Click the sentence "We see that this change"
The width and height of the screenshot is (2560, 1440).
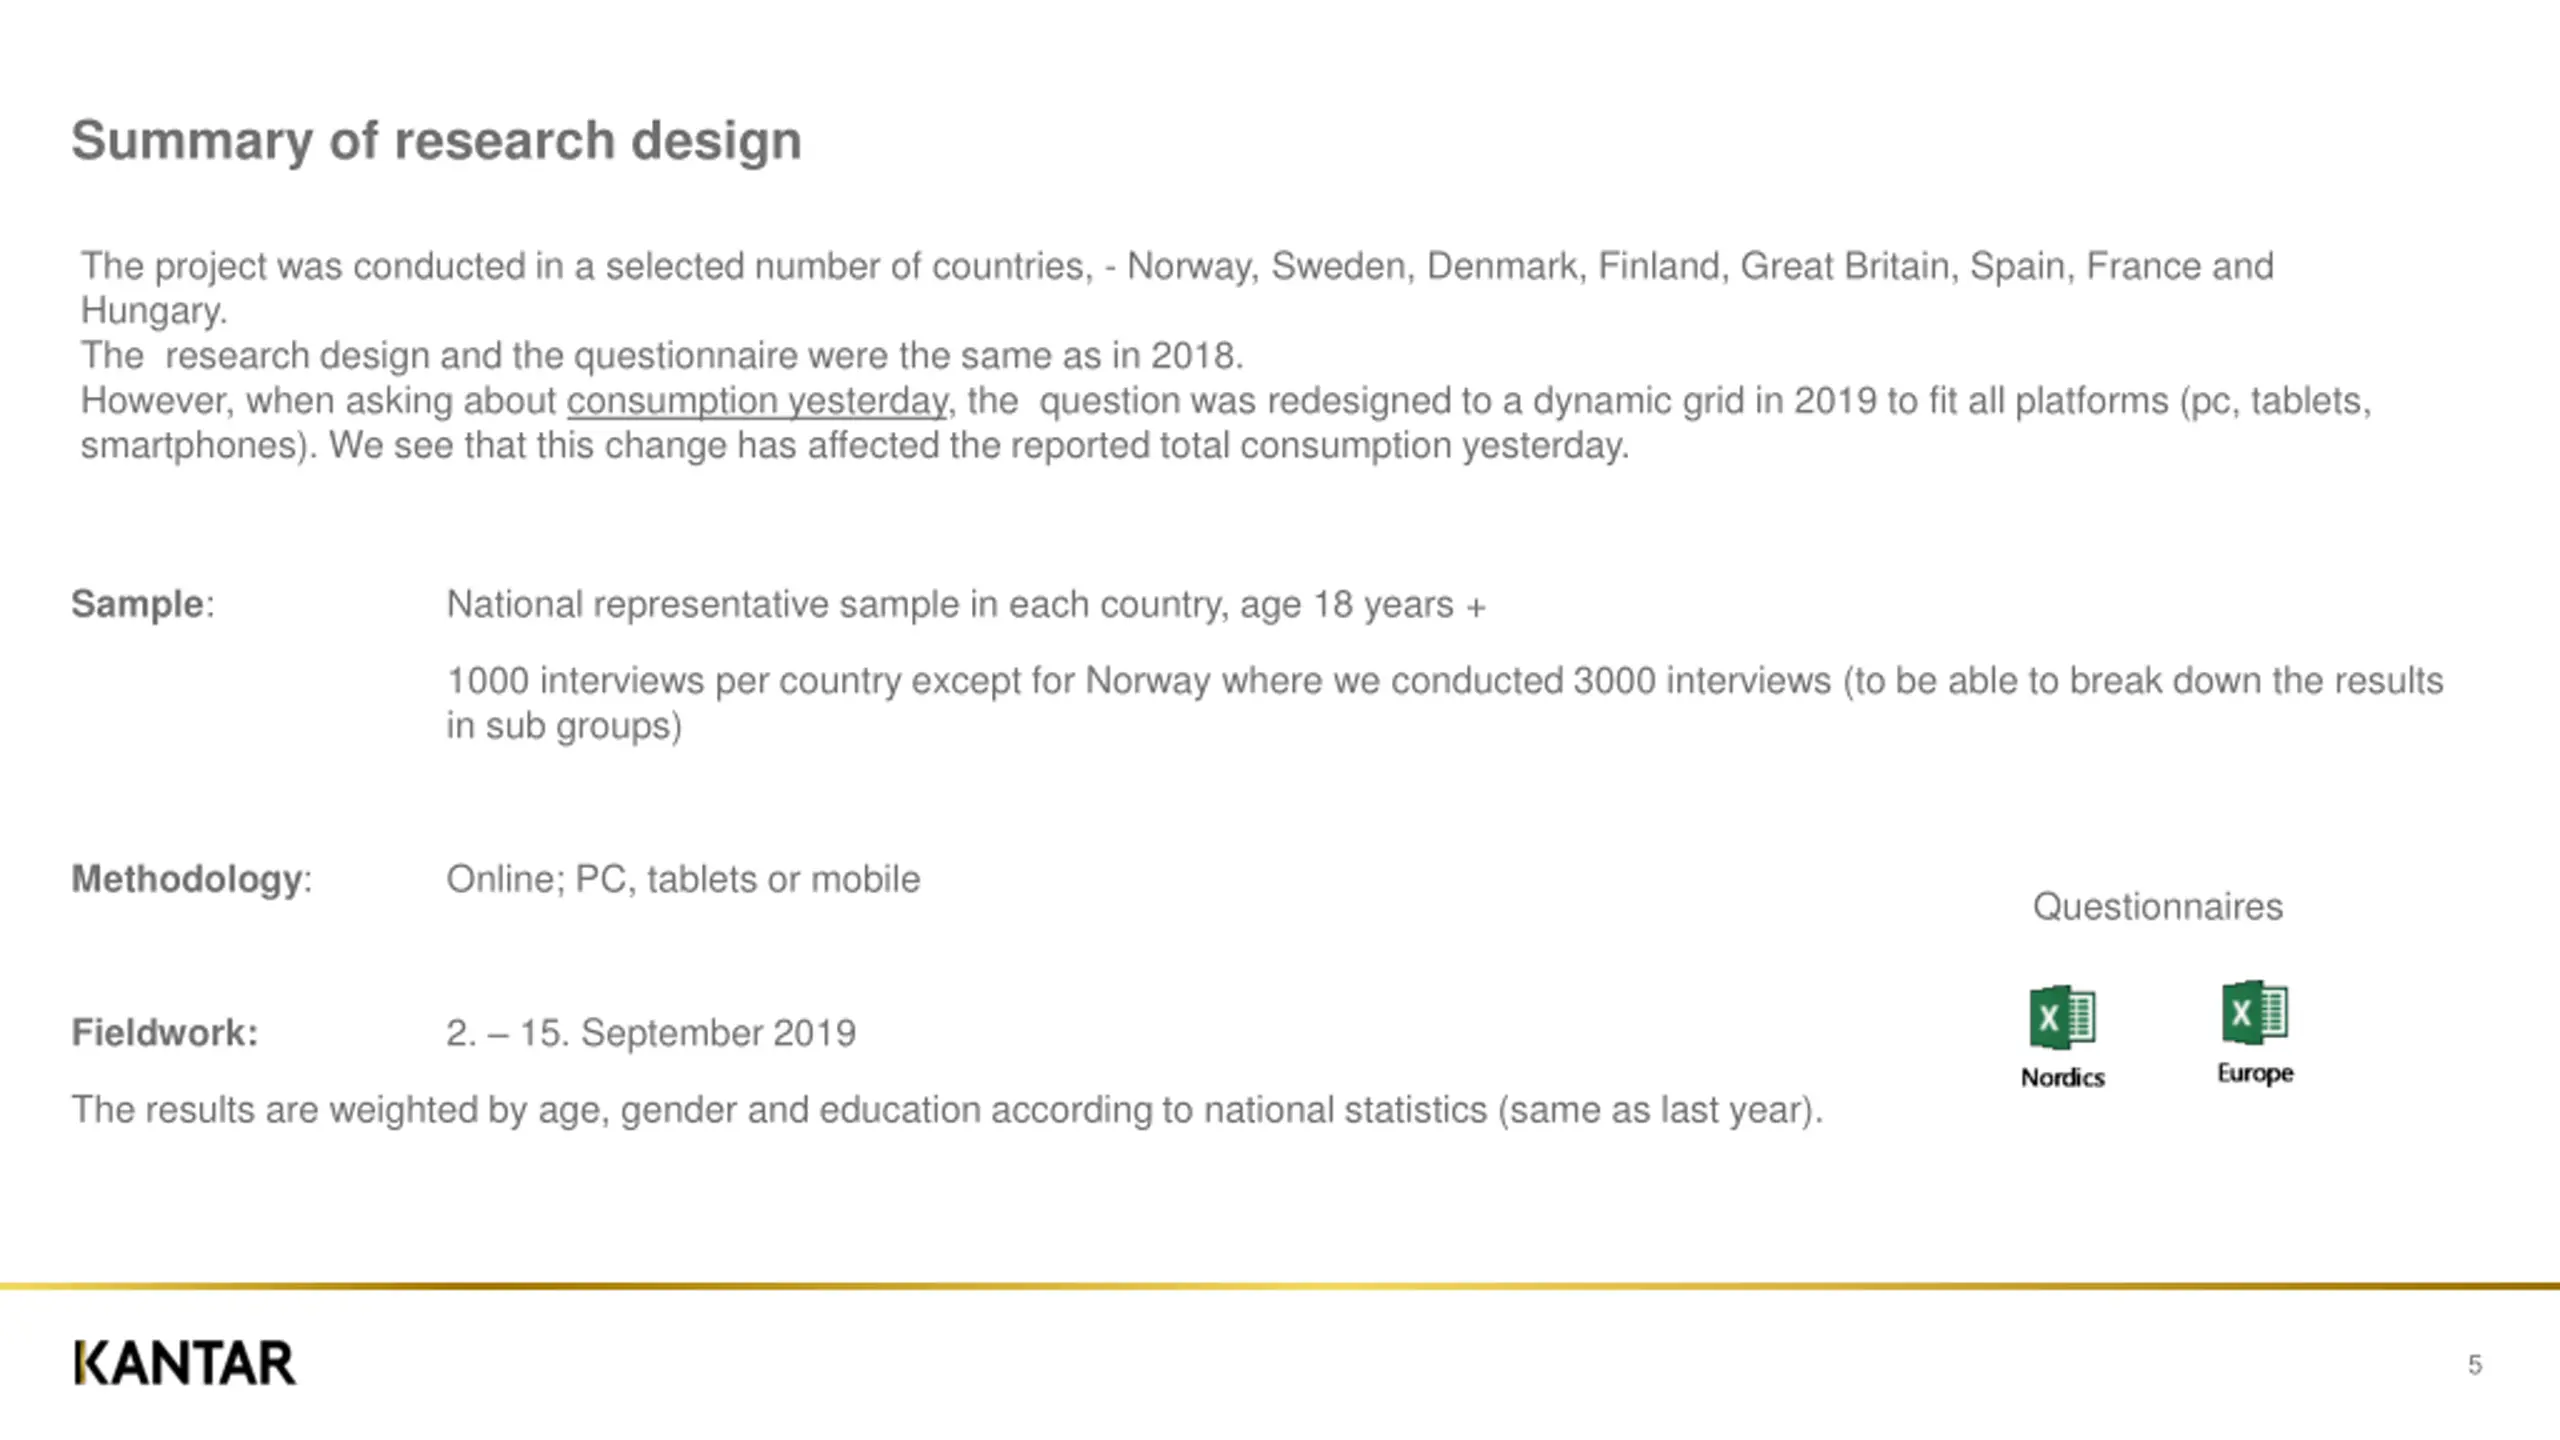[978, 446]
